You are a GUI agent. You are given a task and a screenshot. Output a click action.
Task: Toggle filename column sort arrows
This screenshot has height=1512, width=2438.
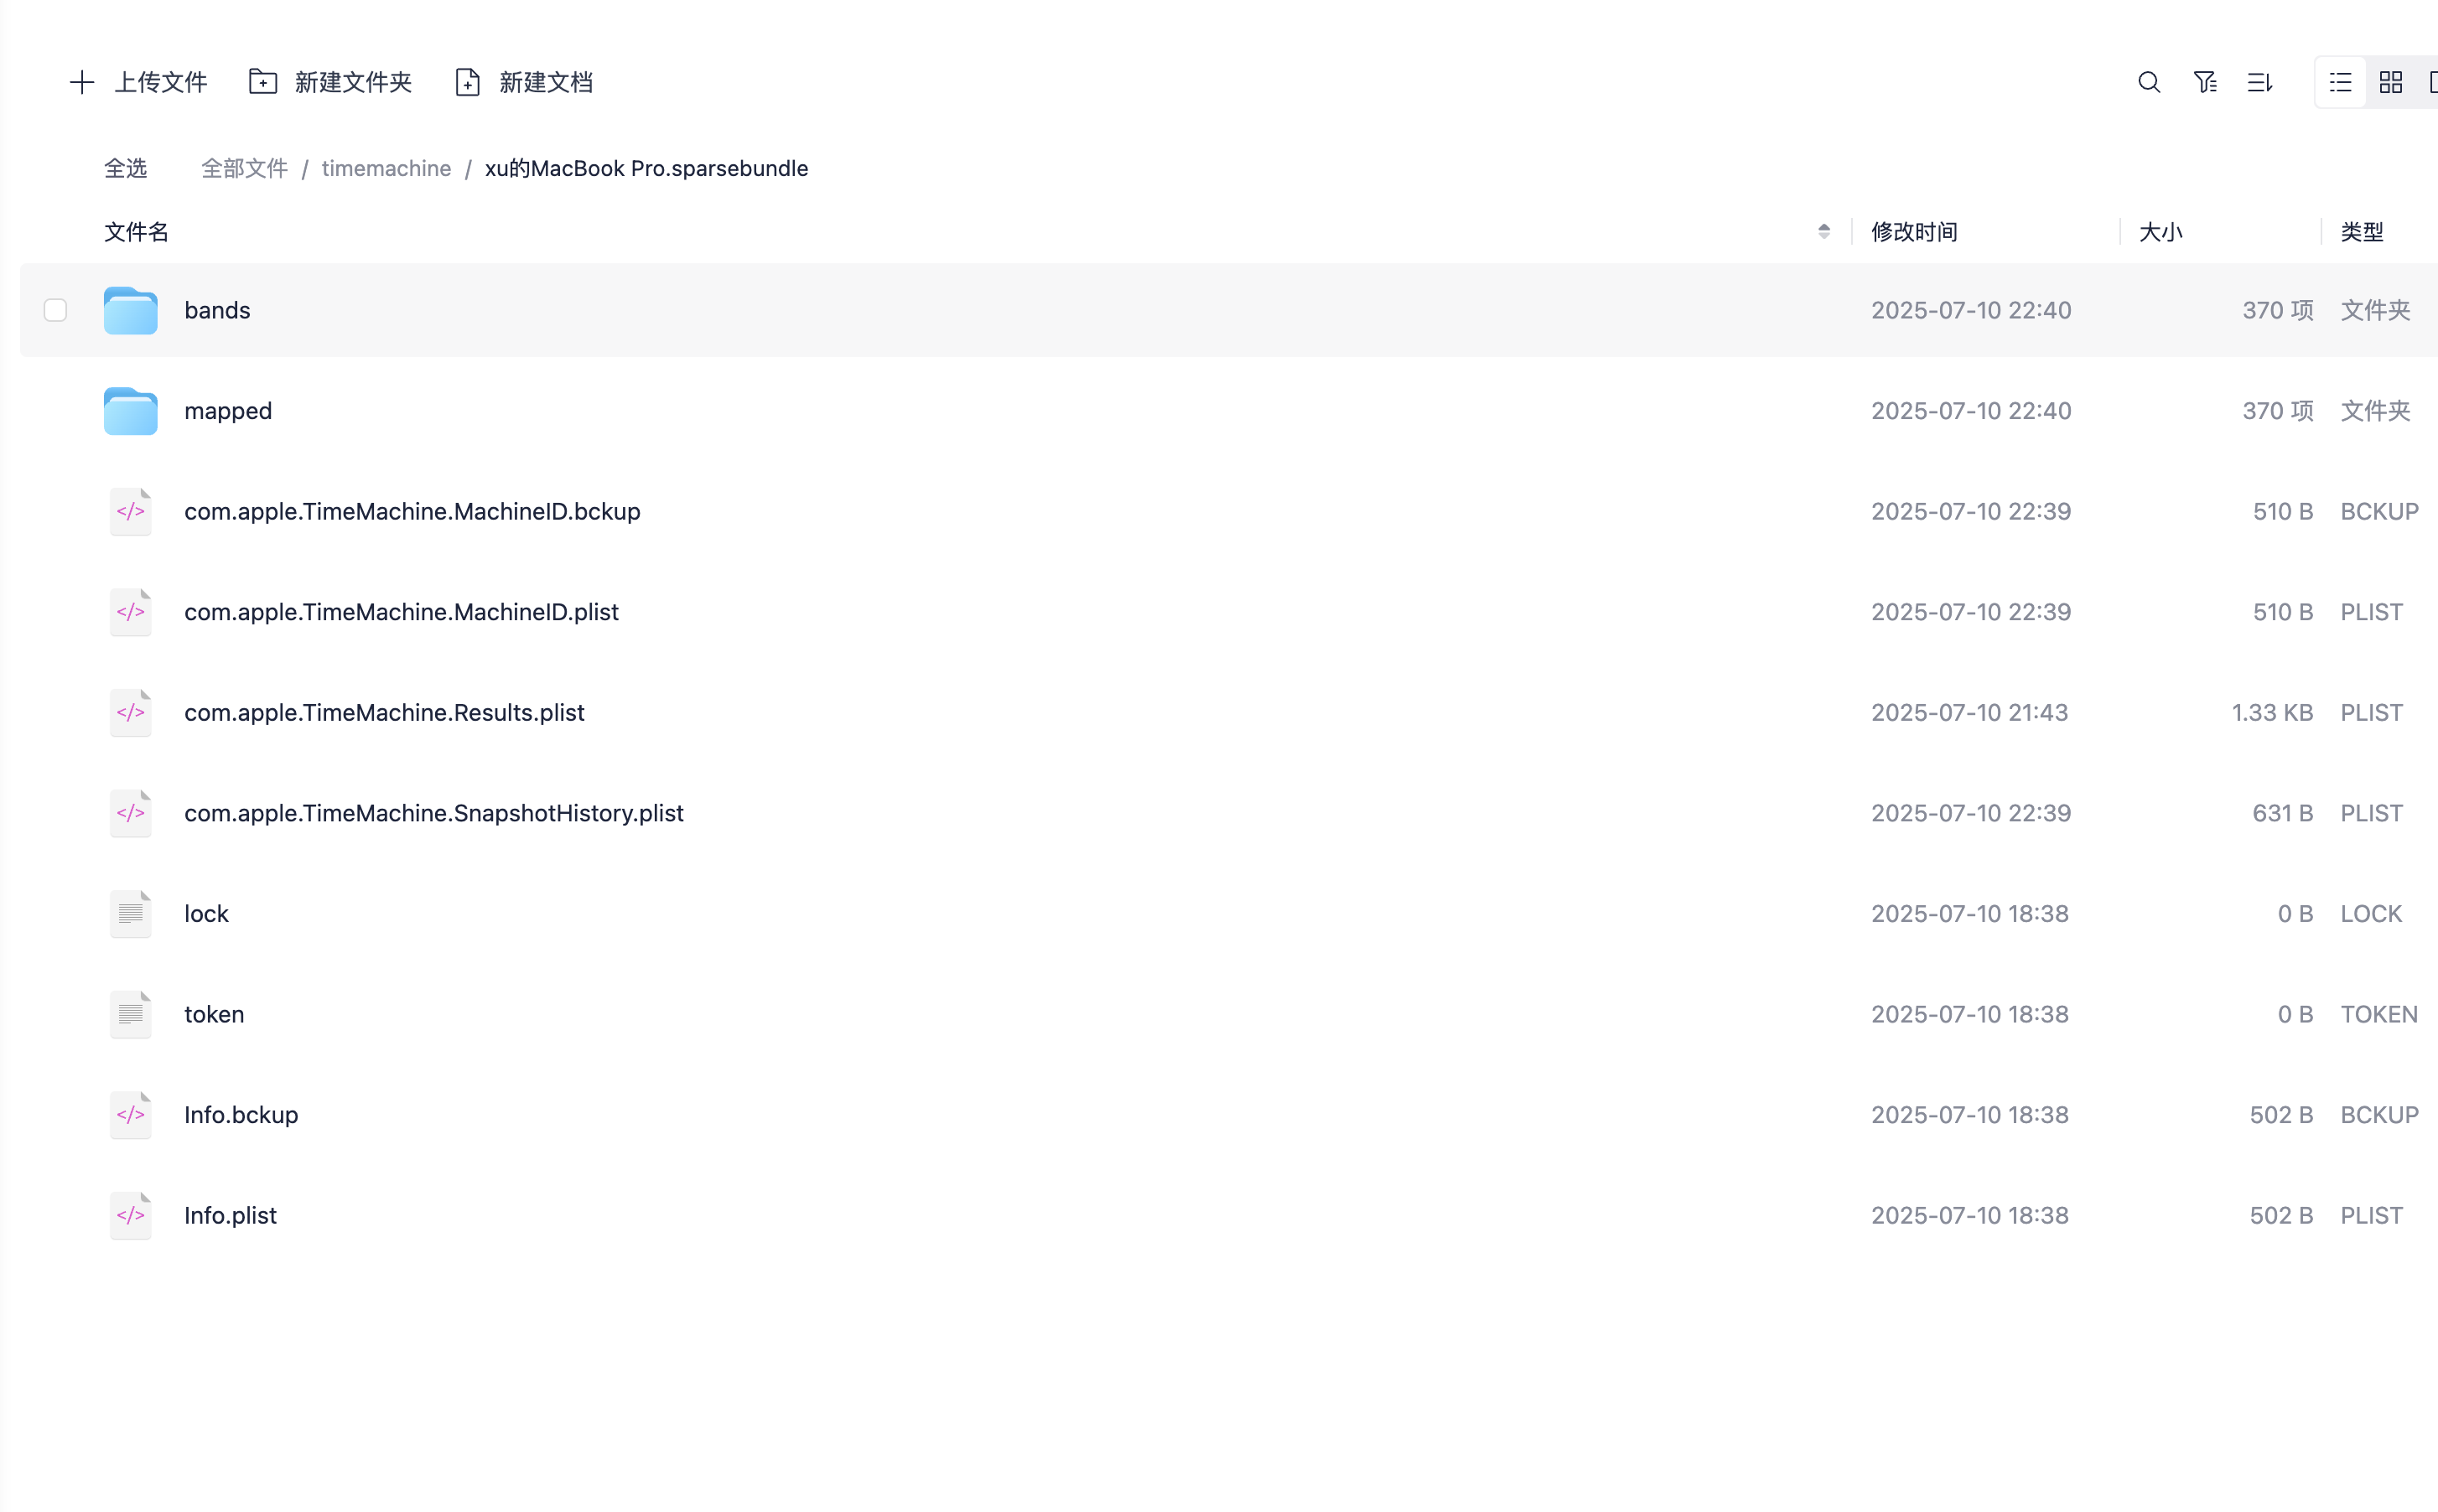[1824, 232]
